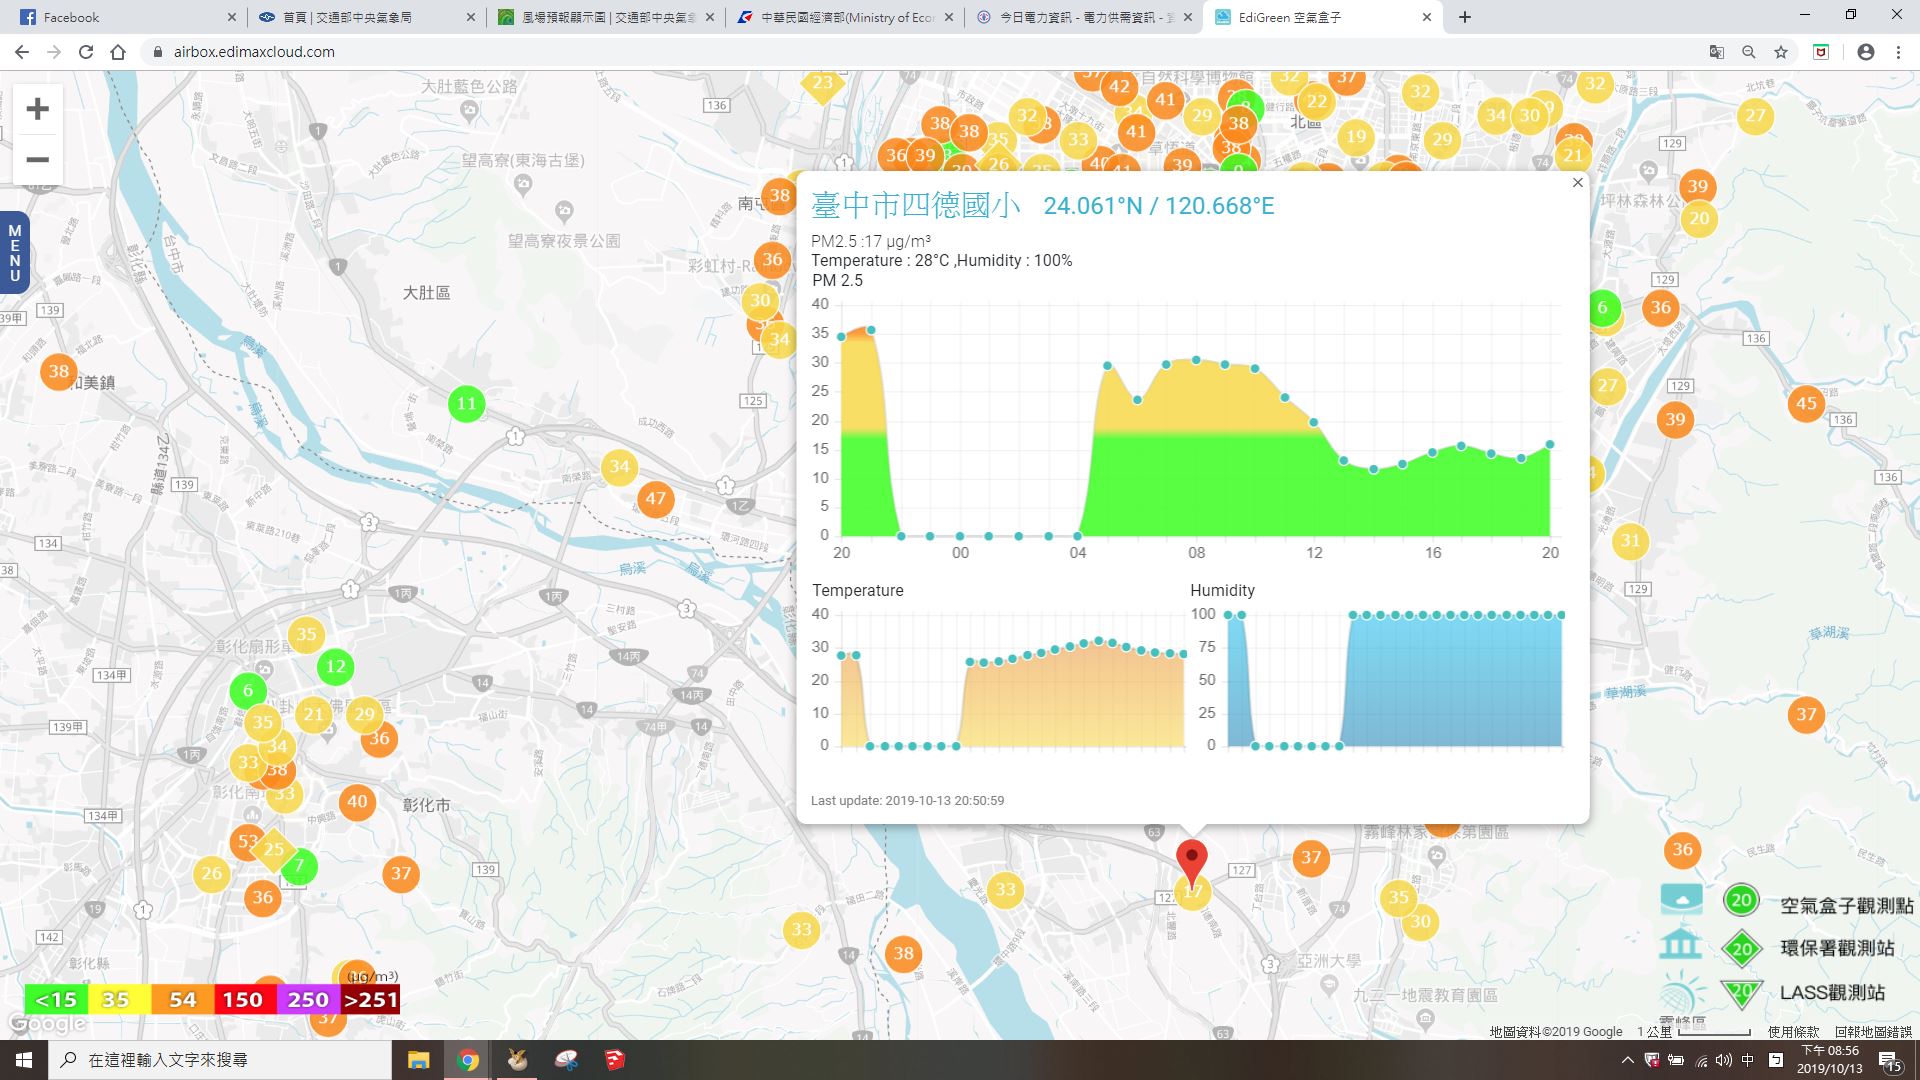Select the orange 53 sensor marker

(245, 842)
